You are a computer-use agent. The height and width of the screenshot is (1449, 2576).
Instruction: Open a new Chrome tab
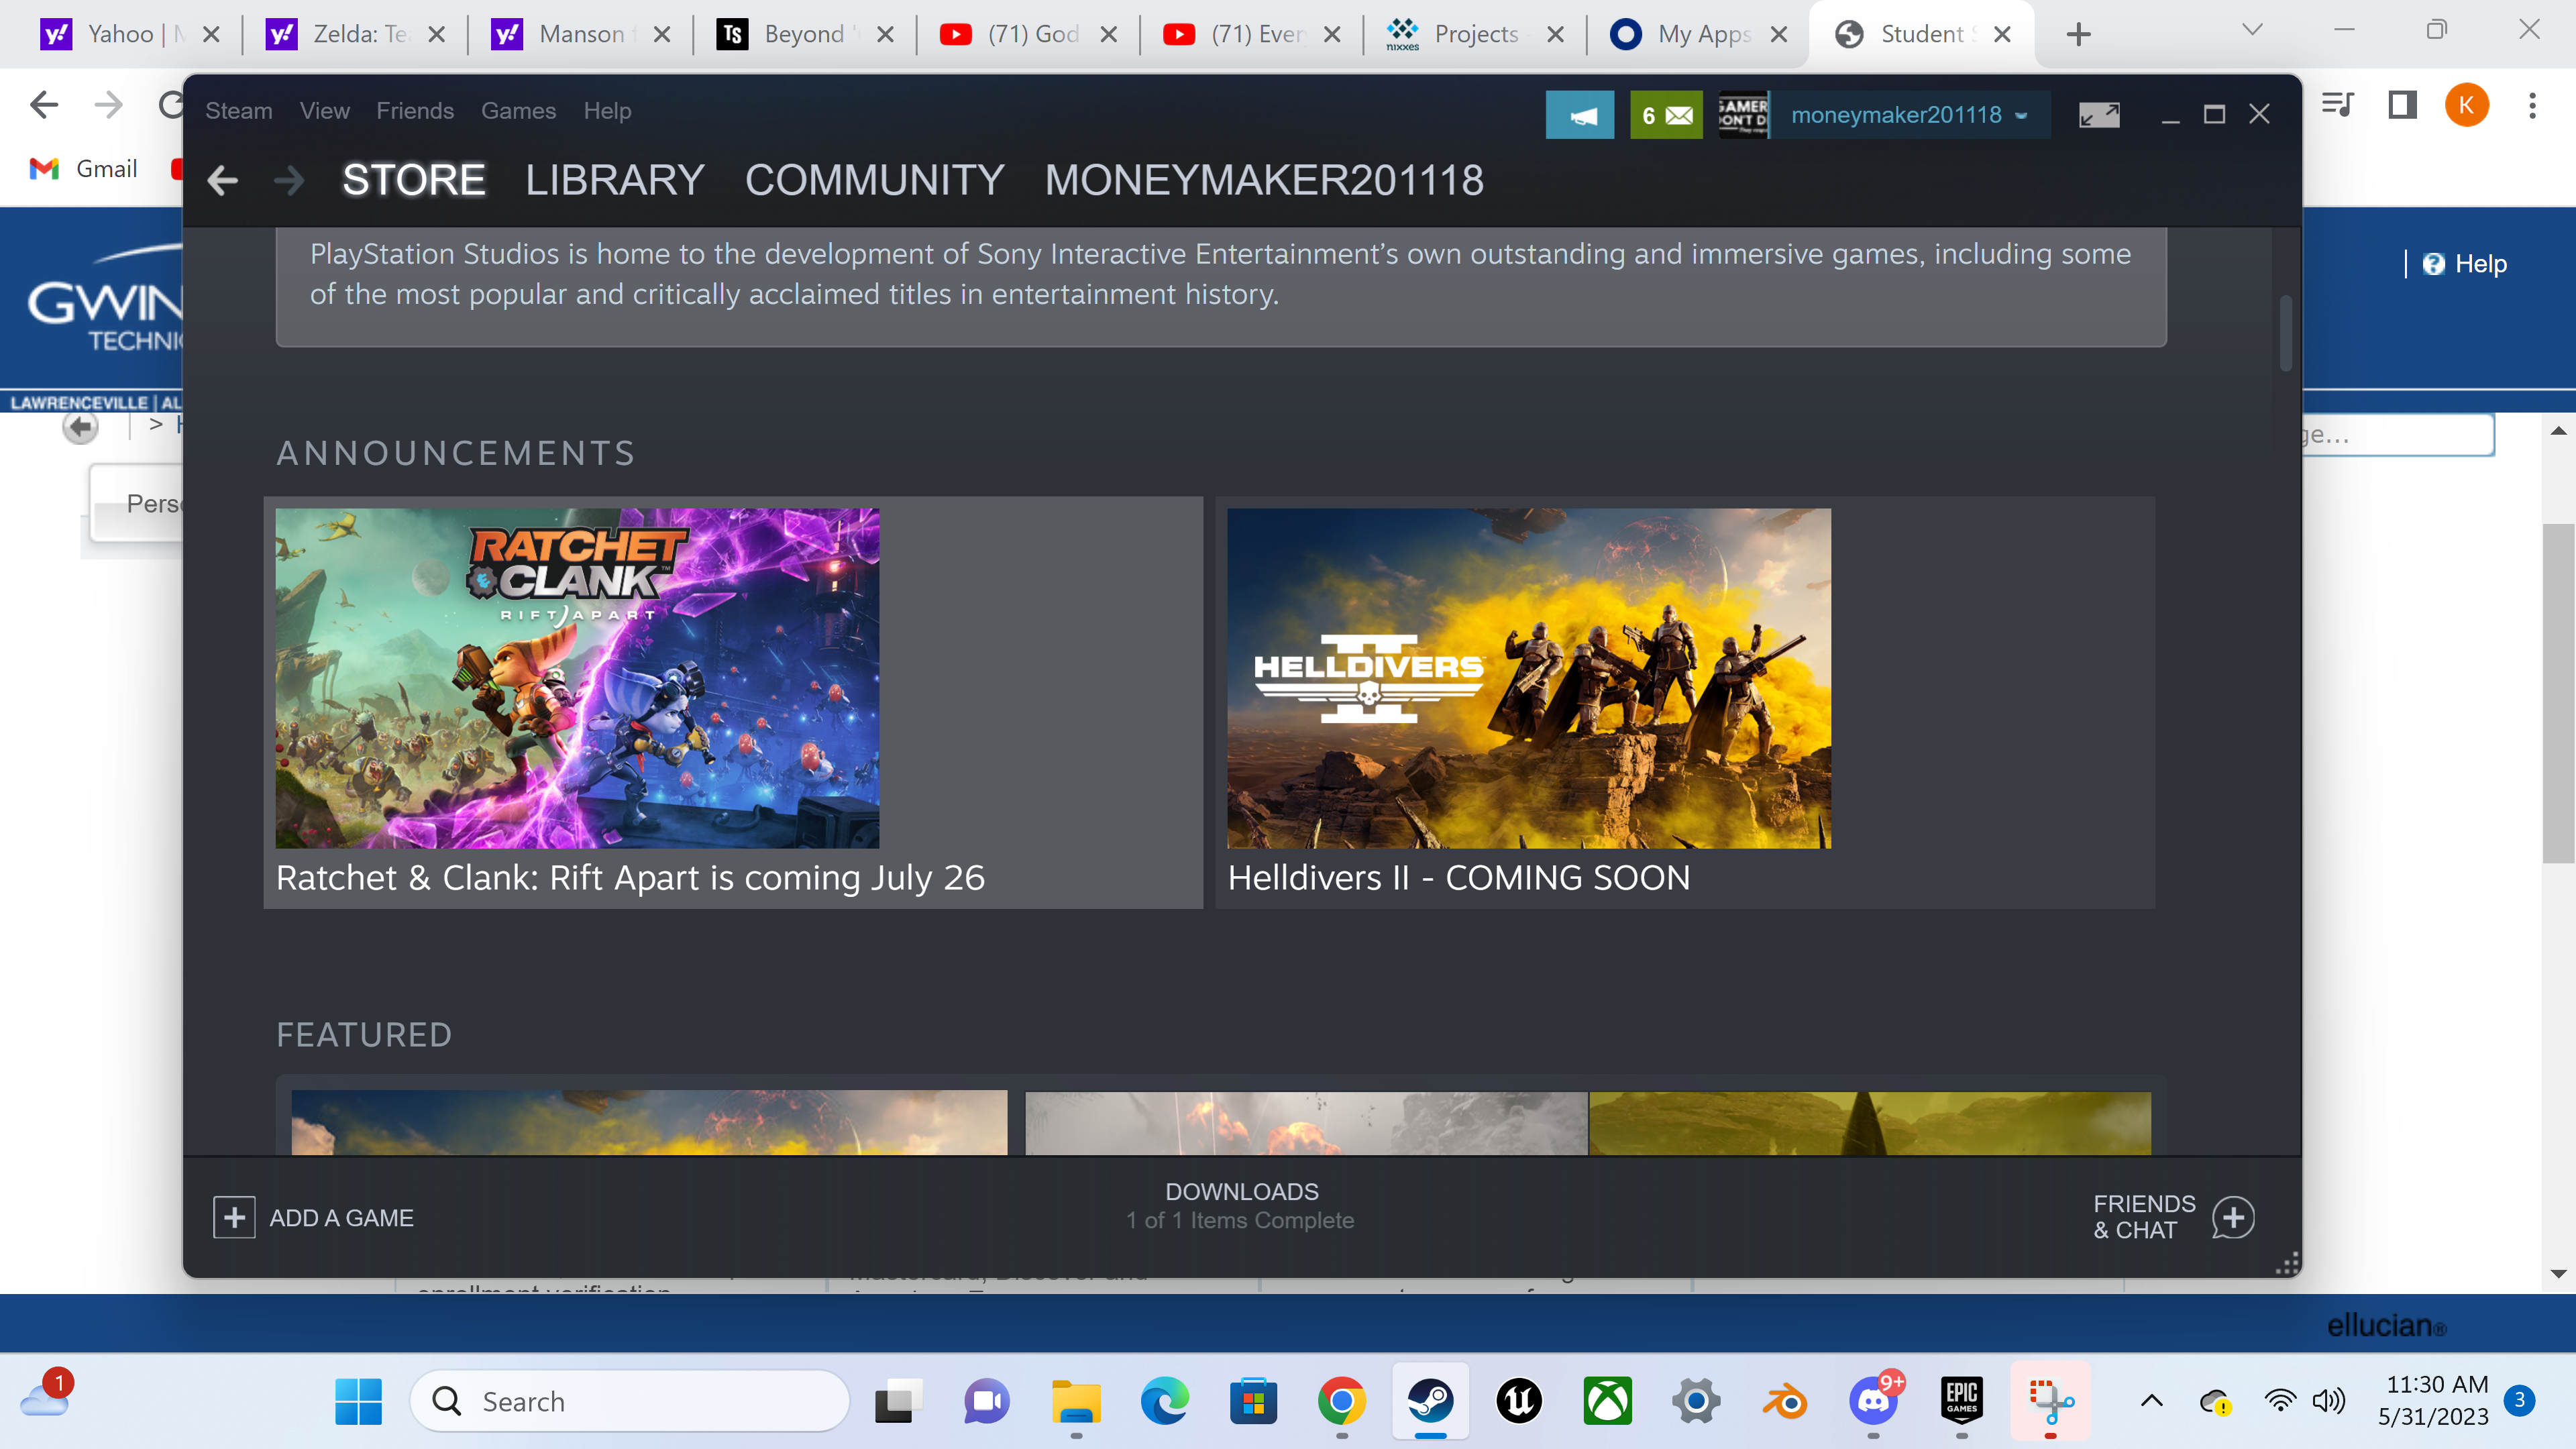(2079, 34)
